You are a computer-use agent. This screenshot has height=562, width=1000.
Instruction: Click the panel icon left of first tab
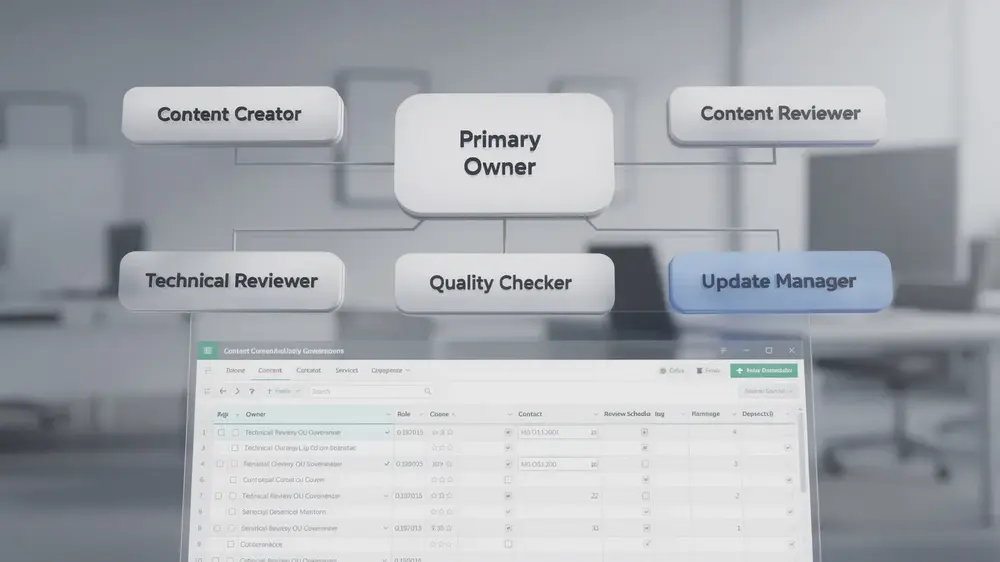coord(208,370)
